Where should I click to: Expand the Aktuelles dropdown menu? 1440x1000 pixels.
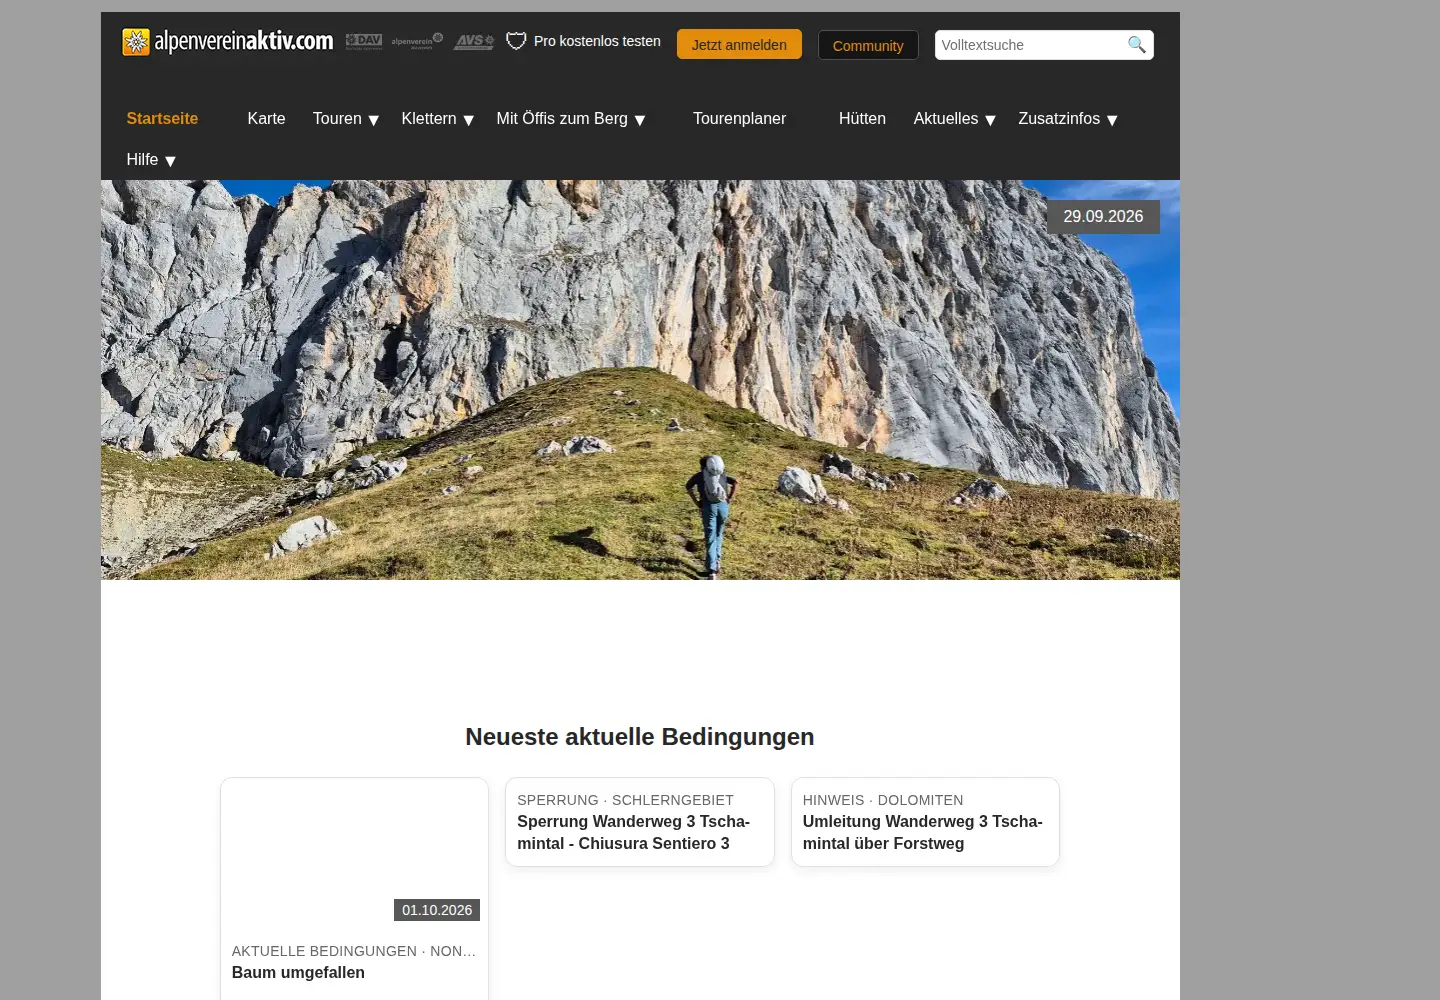point(954,119)
